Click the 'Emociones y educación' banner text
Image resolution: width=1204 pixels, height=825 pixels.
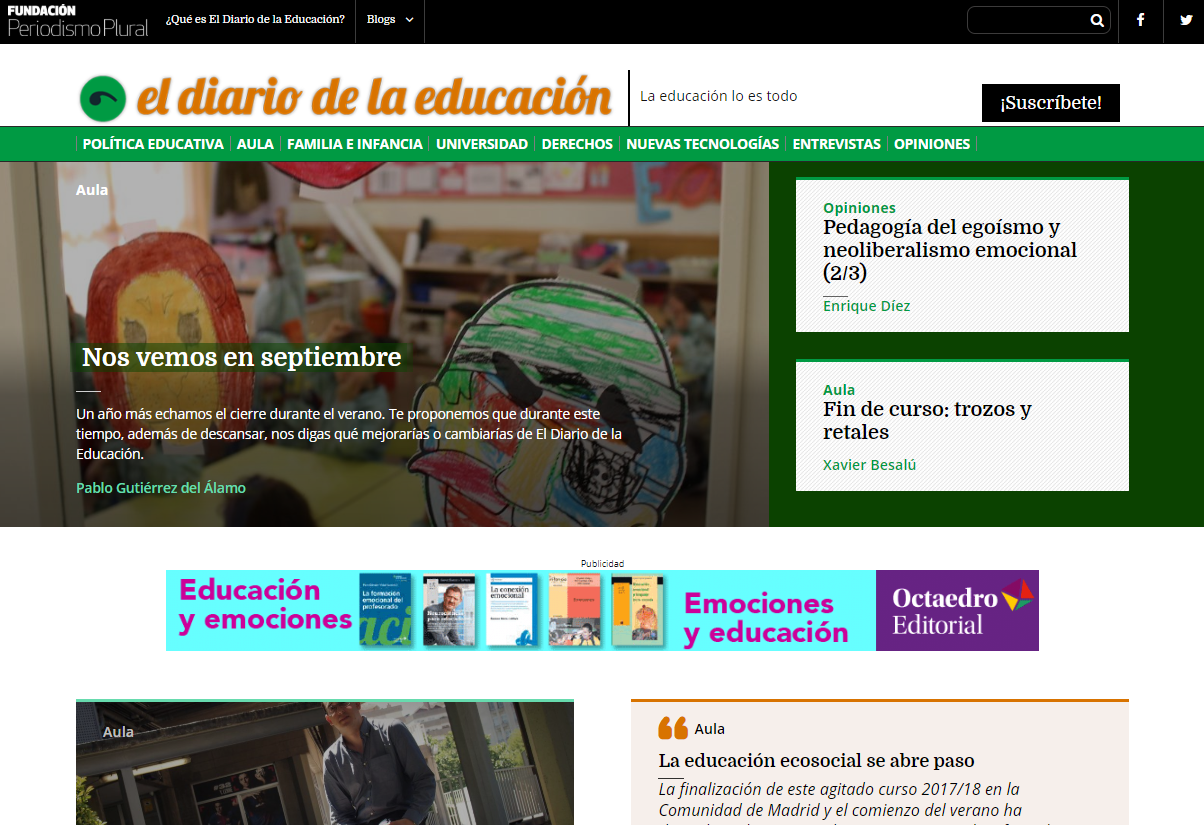pyautogui.click(x=765, y=618)
